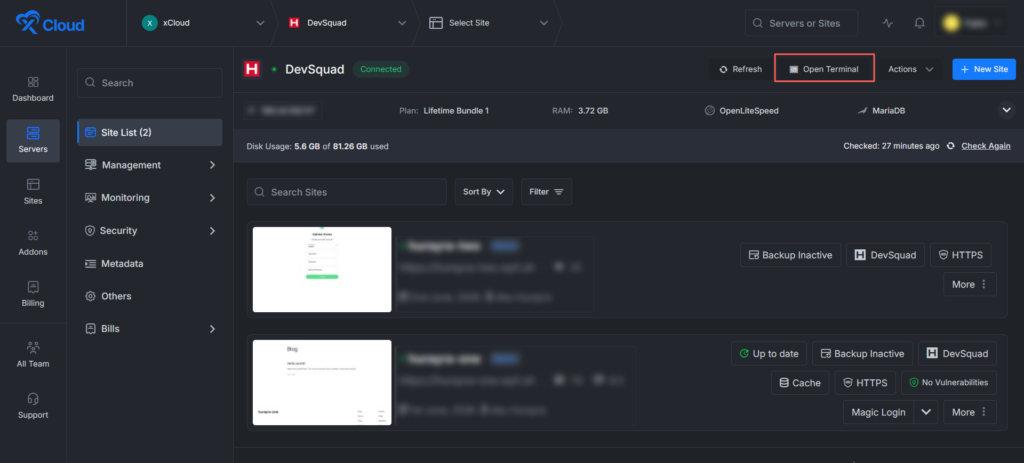Screen dimensions: 1024x463
Task: Open Servers section in sidebar
Action: (x=33, y=140)
